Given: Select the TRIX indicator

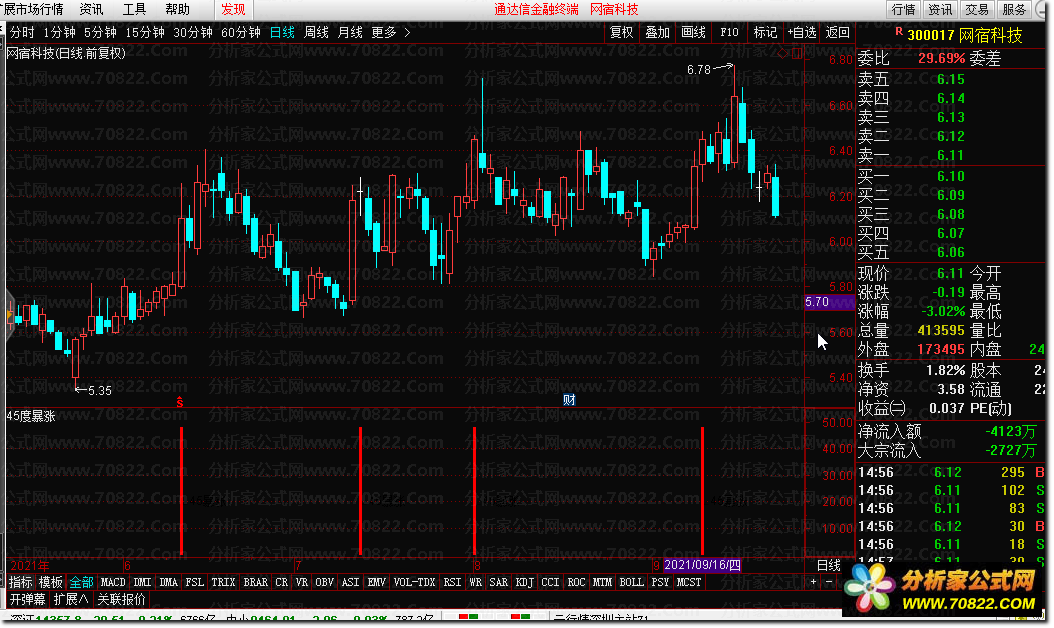Looking at the screenshot, I should tap(223, 582).
